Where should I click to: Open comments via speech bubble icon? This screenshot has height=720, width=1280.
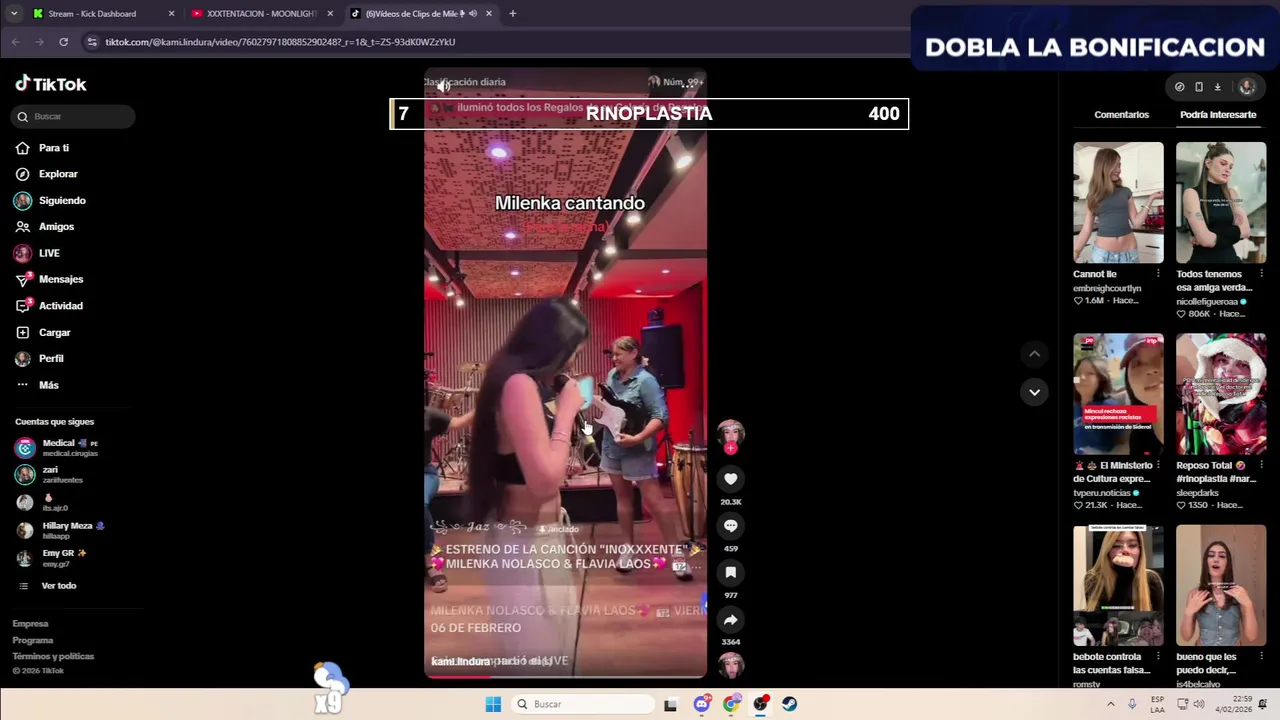pos(731,526)
